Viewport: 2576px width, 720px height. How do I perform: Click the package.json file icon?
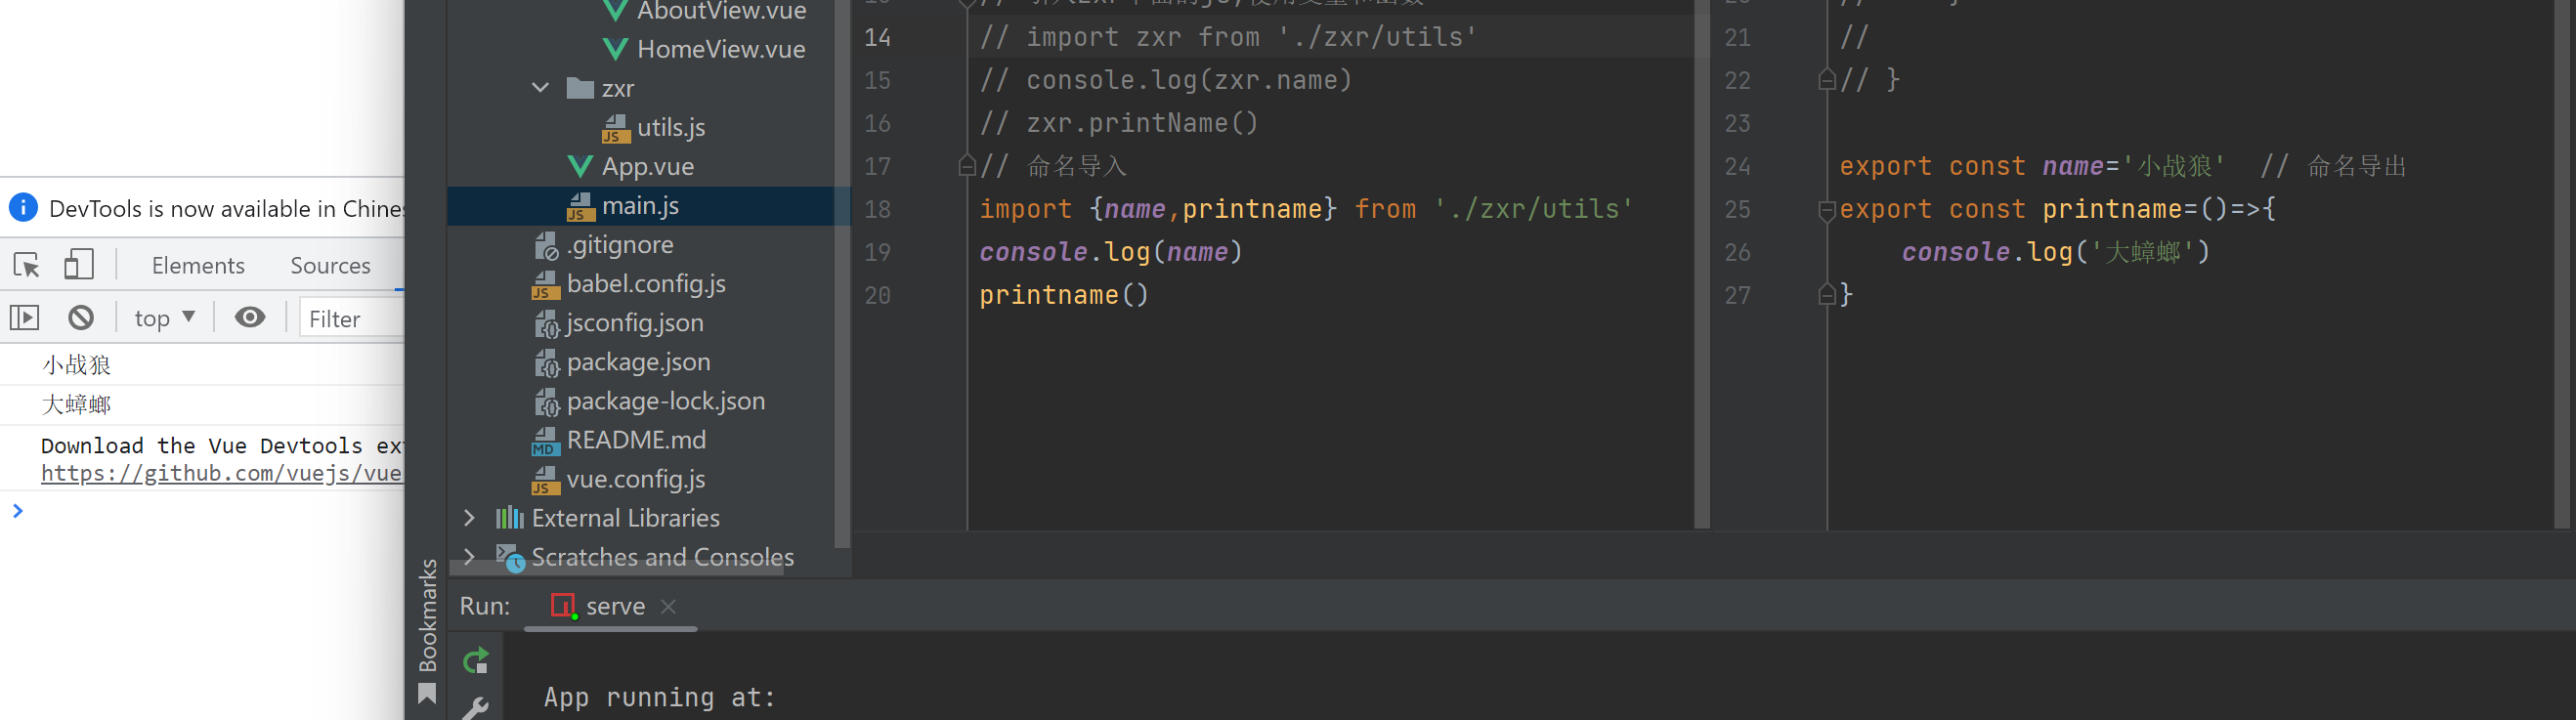(546, 363)
